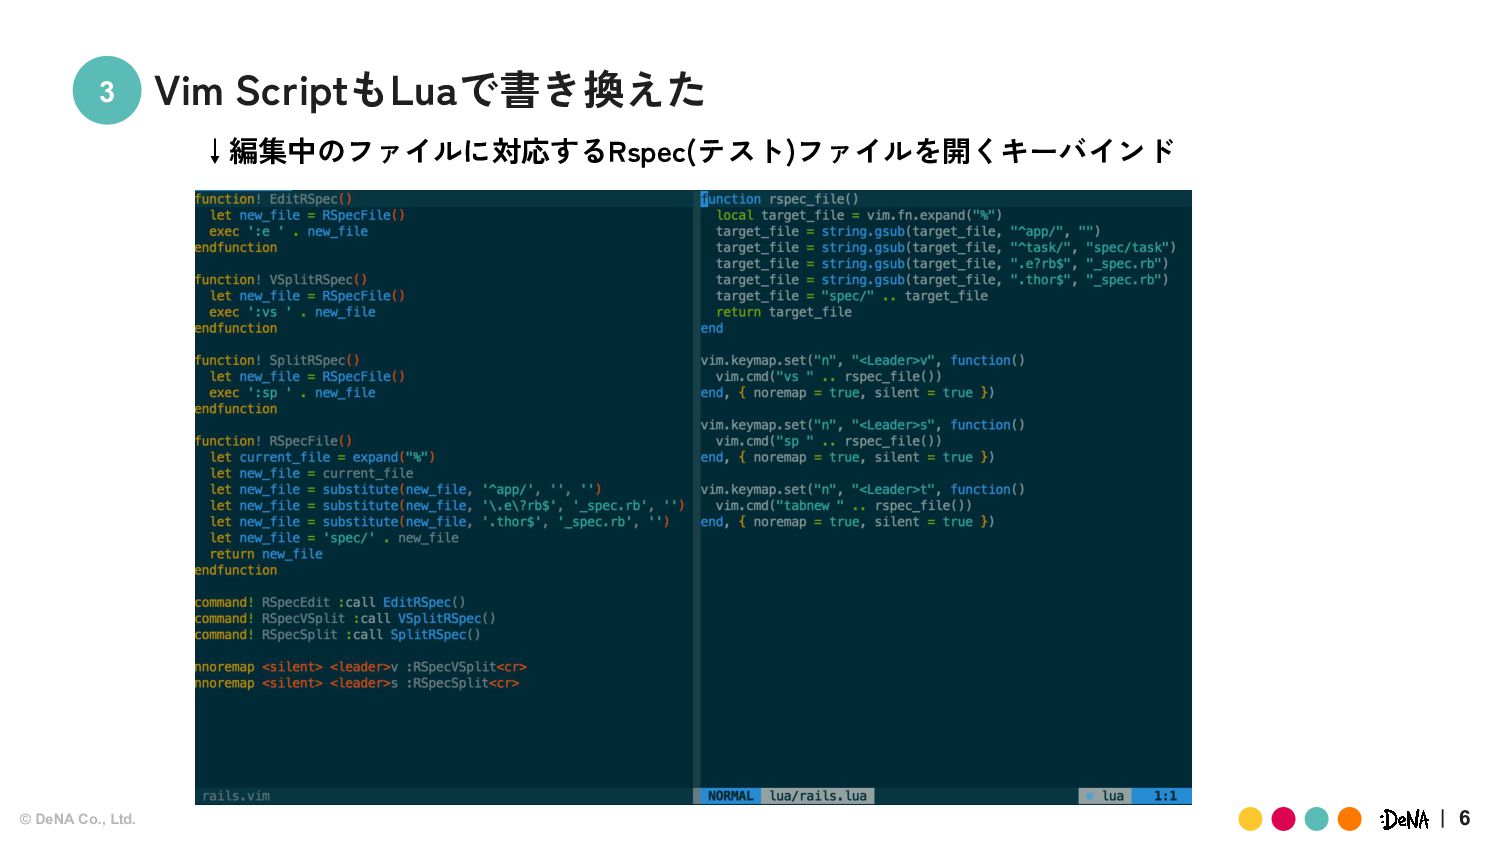Image resolution: width=1500 pixels, height=844 pixels.
Task: Click the lua filetype indicator in statusline
Action: [1107, 796]
